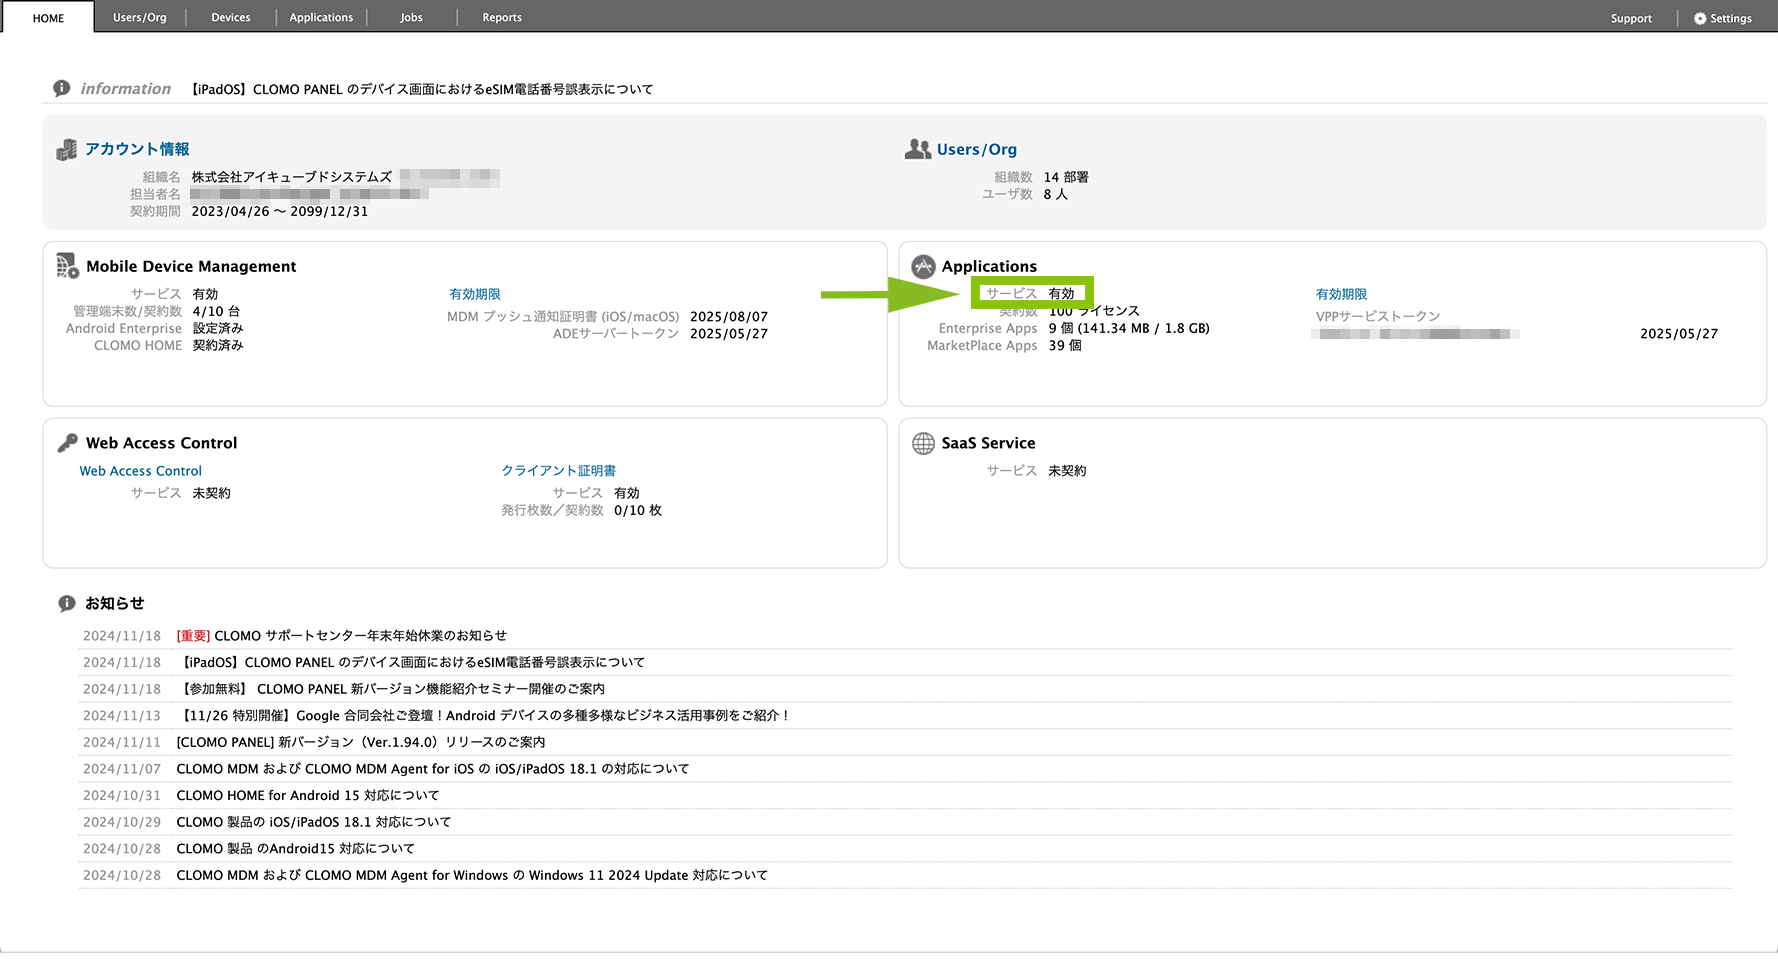
Task: Click the Applications panel icon
Action: [924, 266]
